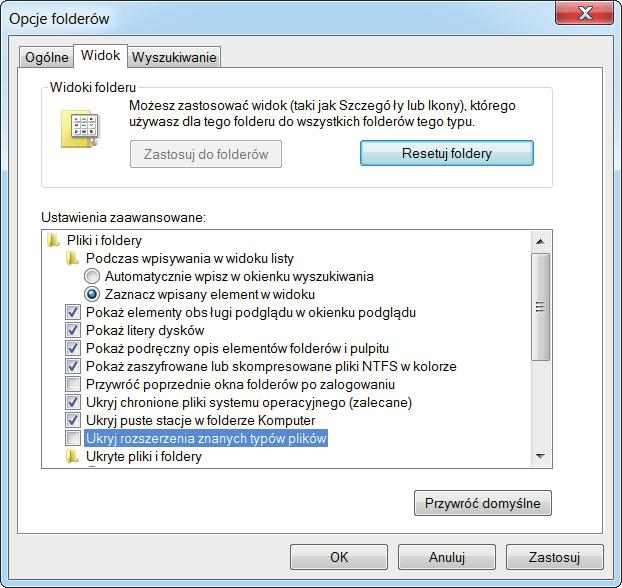Click Podczas wpisywania w widoku listy folder icon
Image resolution: width=622 pixels, height=588 pixels.
click(72, 258)
